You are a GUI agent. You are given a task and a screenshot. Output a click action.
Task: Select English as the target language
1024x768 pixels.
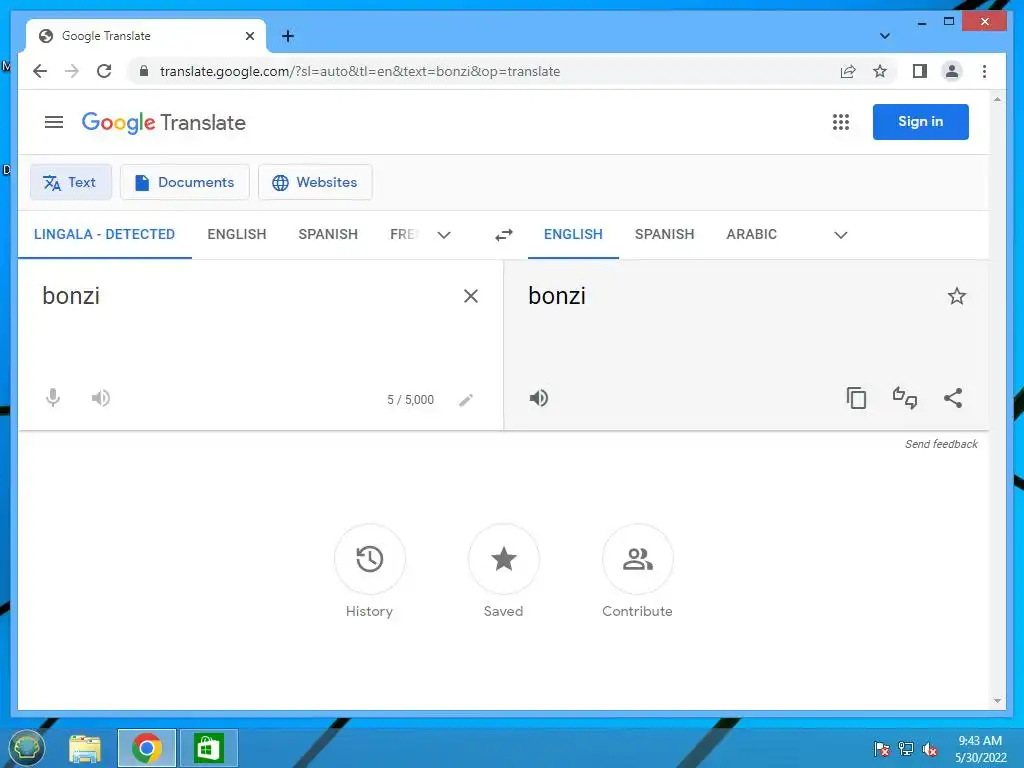click(573, 234)
